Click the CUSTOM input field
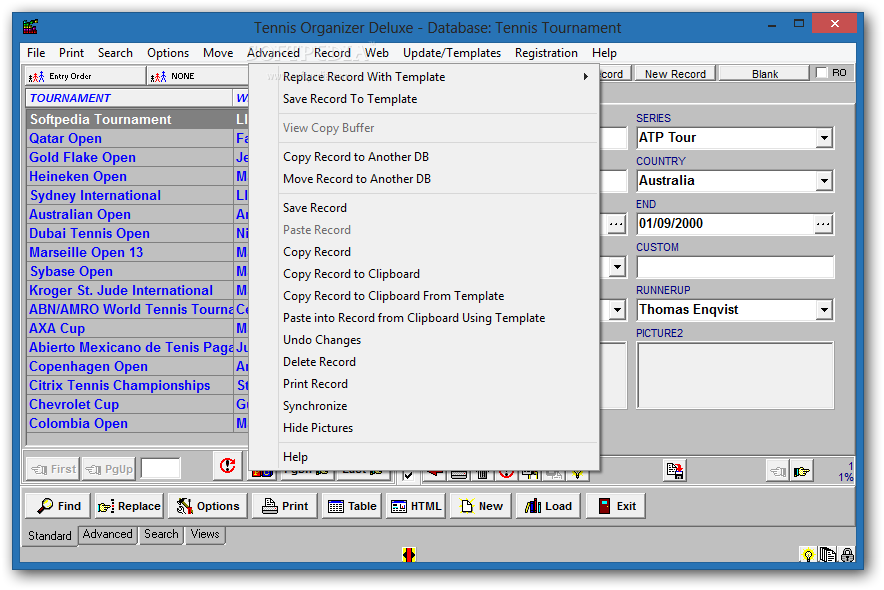 735,267
